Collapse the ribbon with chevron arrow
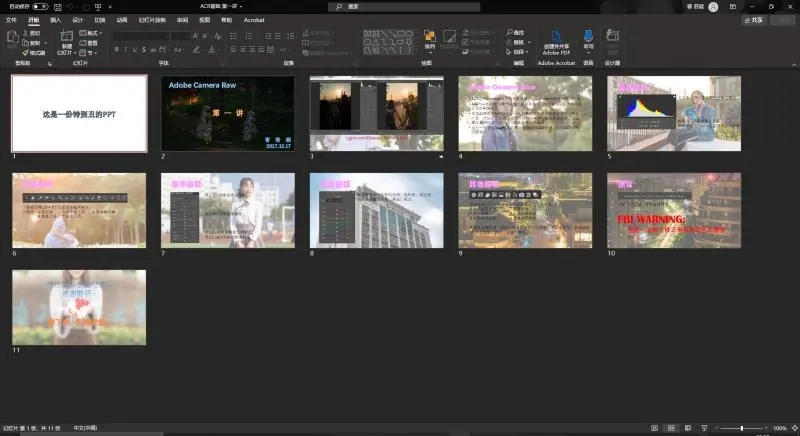 [794, 65]
